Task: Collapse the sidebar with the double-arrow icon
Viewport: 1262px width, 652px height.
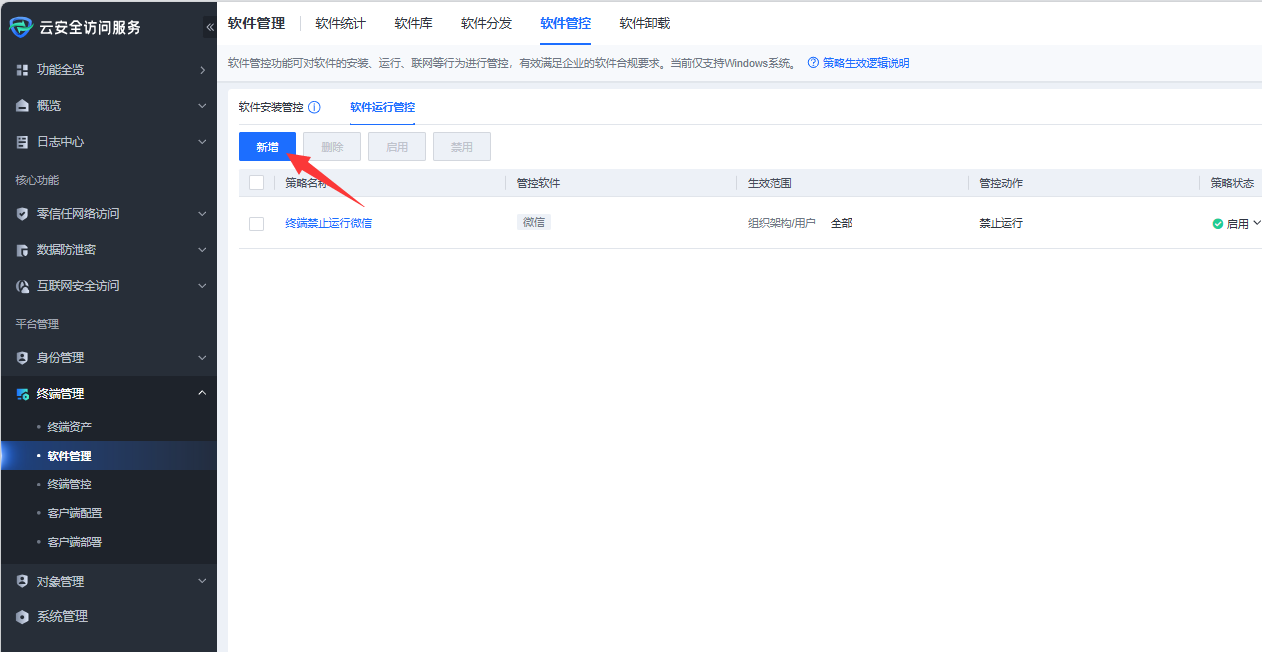Action: pos(209,27)
